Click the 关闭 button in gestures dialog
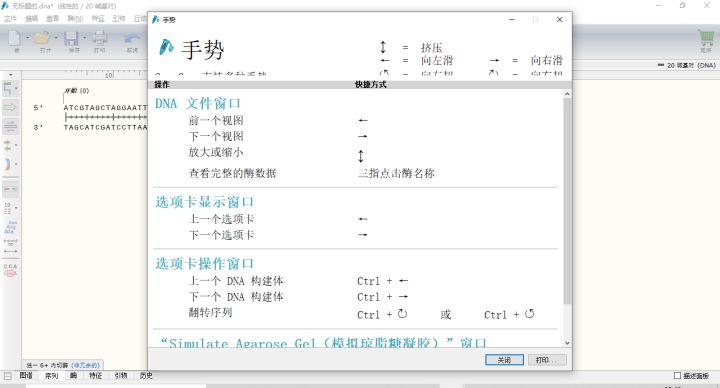Viewport: 720px width, 388px height. click(504, 360)
